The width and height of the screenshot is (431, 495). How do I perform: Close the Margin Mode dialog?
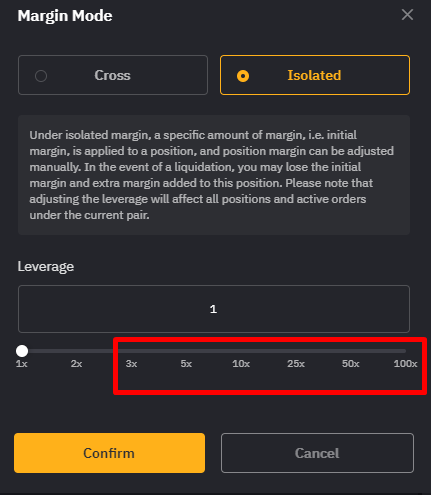(407, 15)
